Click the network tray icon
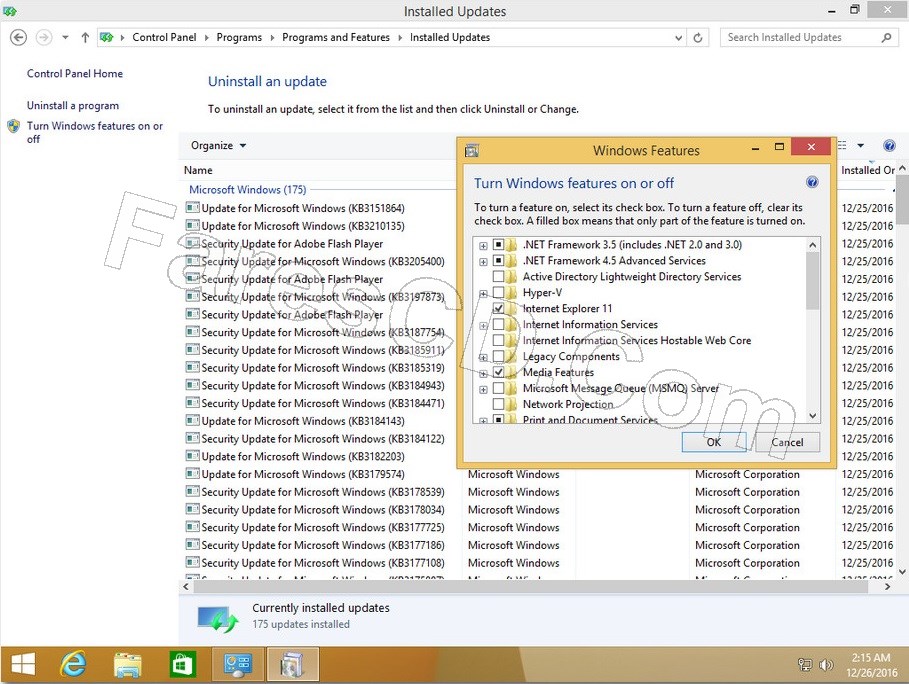This screenshot has height=684, width=909. point(805,665)
